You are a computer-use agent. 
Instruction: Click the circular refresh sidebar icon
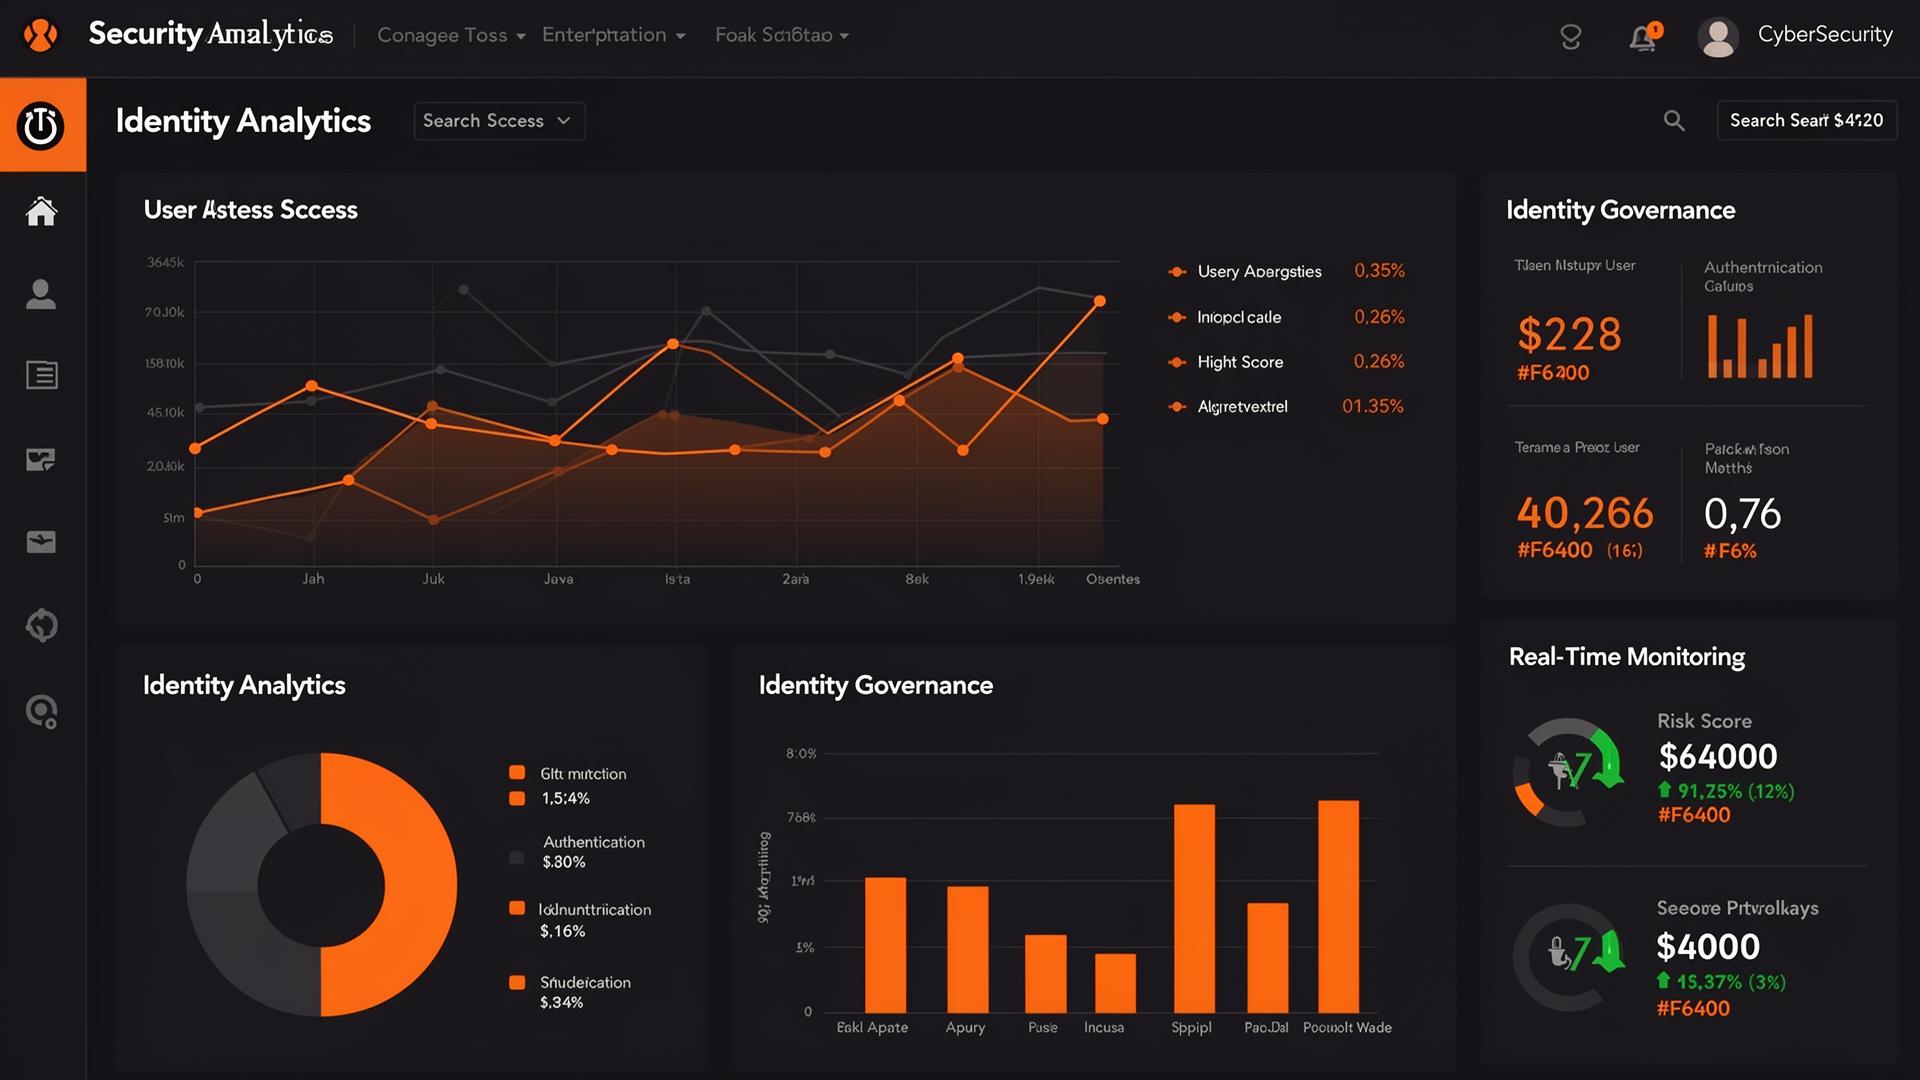coord(41,626)
